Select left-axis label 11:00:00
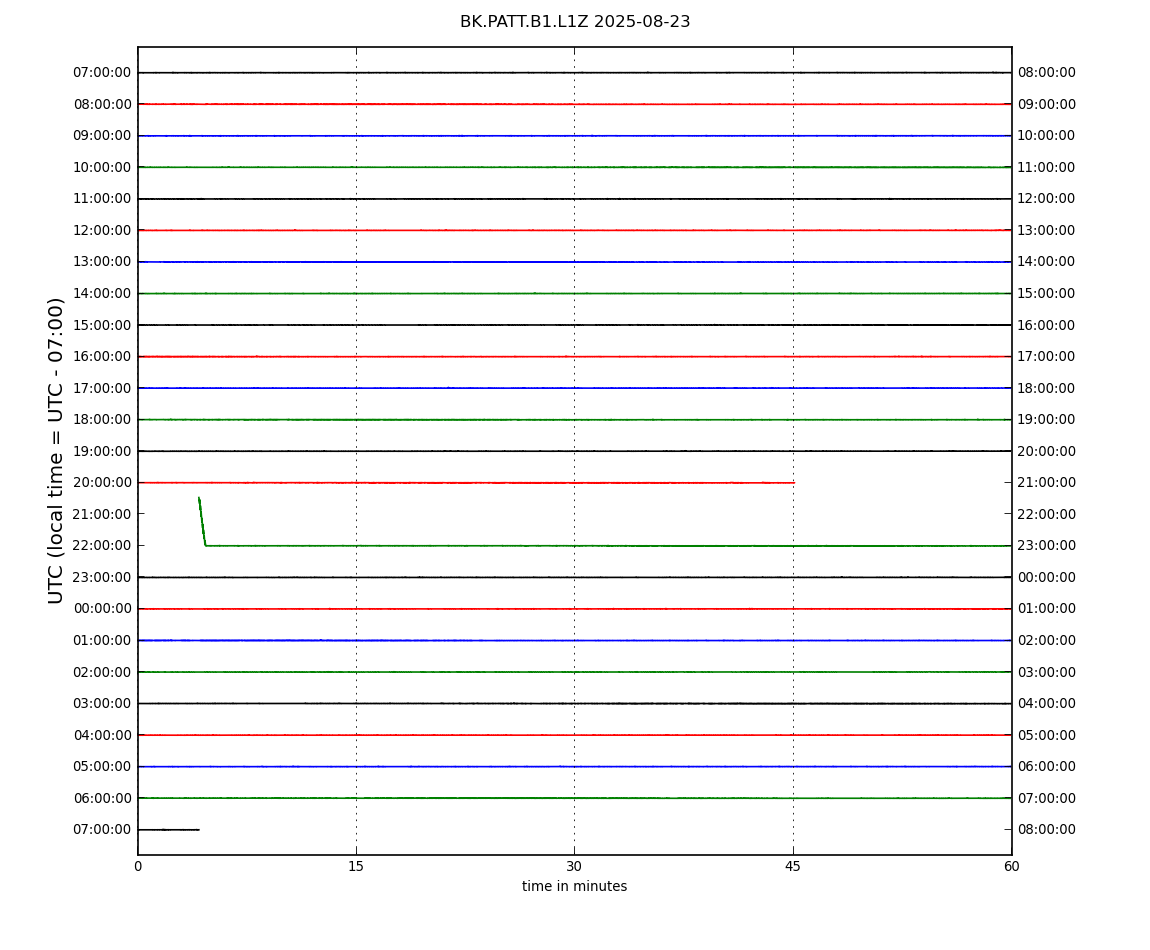 [x=102, y=199]
